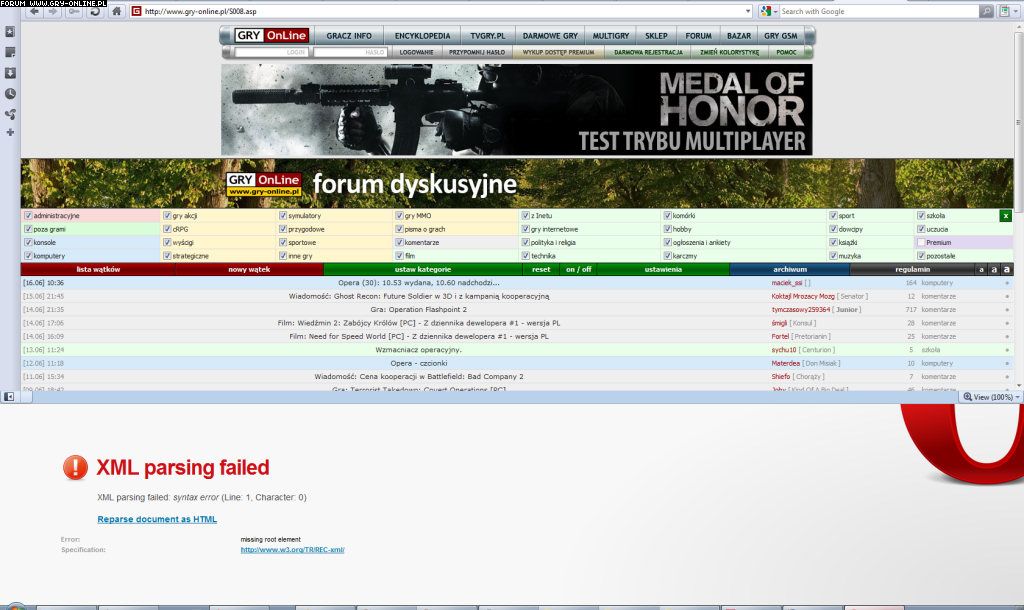Screen dimensions: 1024x610
Task: Click the nowy wątek button
Action: (249, 269)
